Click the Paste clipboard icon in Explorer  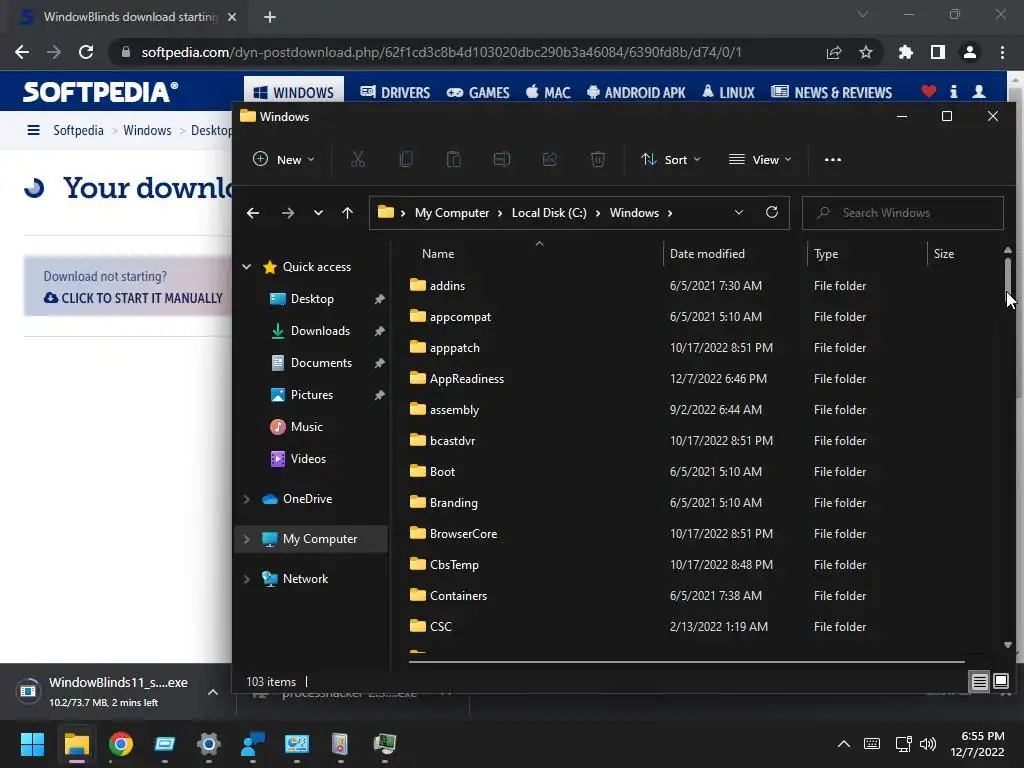(453, 159)
